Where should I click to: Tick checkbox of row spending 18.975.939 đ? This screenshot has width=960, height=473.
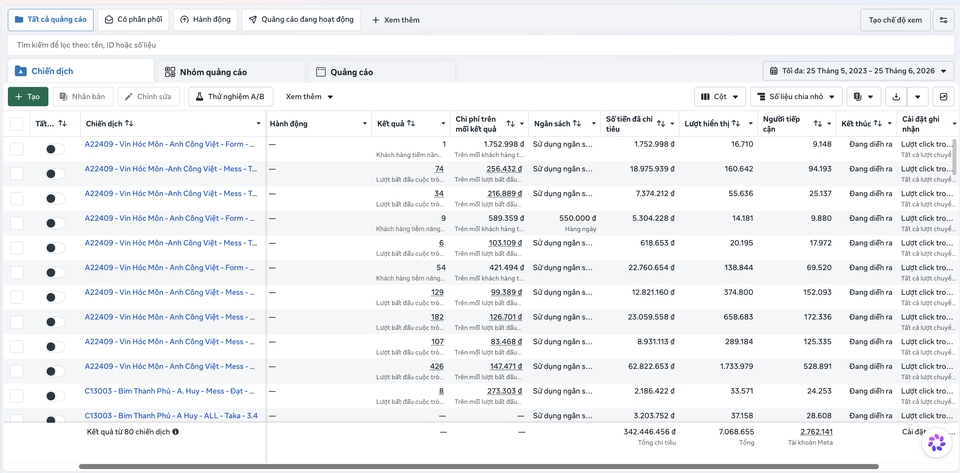pyautogui.click(x=17, y=174)
